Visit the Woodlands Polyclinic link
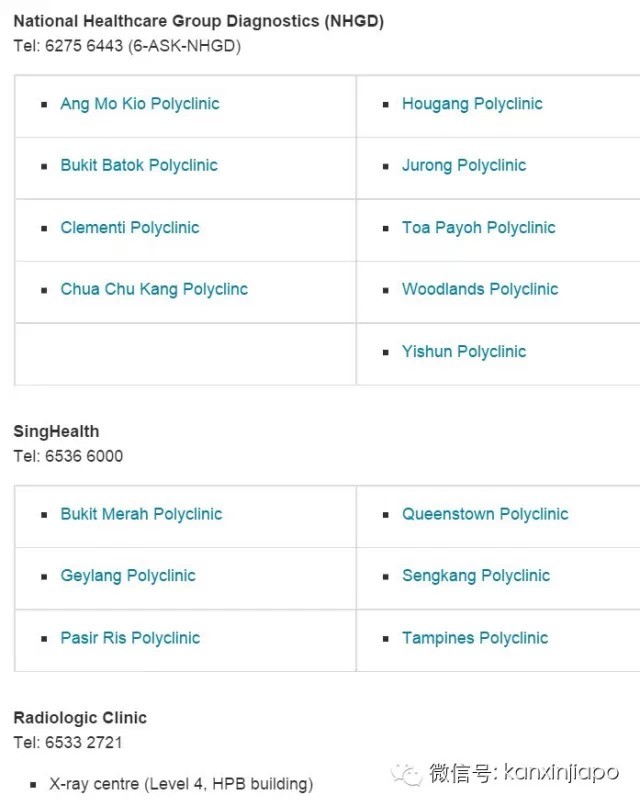The image size is (640, 806). coord(480,290)
